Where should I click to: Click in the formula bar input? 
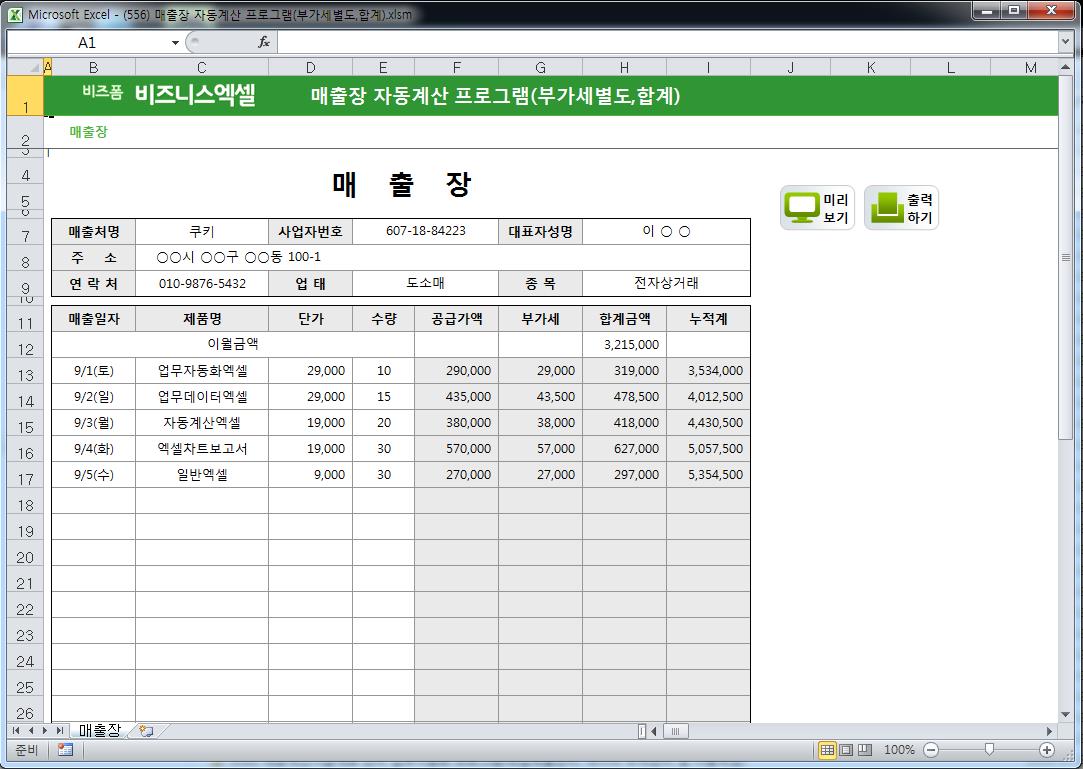click(x=660, y=42)
